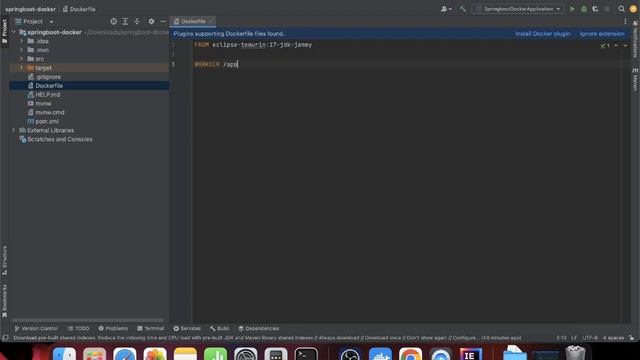Image resolution: width=640 pixels, height=360 pixels.
Task: Open Terminal app from the dock
Action: tap(306, 354)
